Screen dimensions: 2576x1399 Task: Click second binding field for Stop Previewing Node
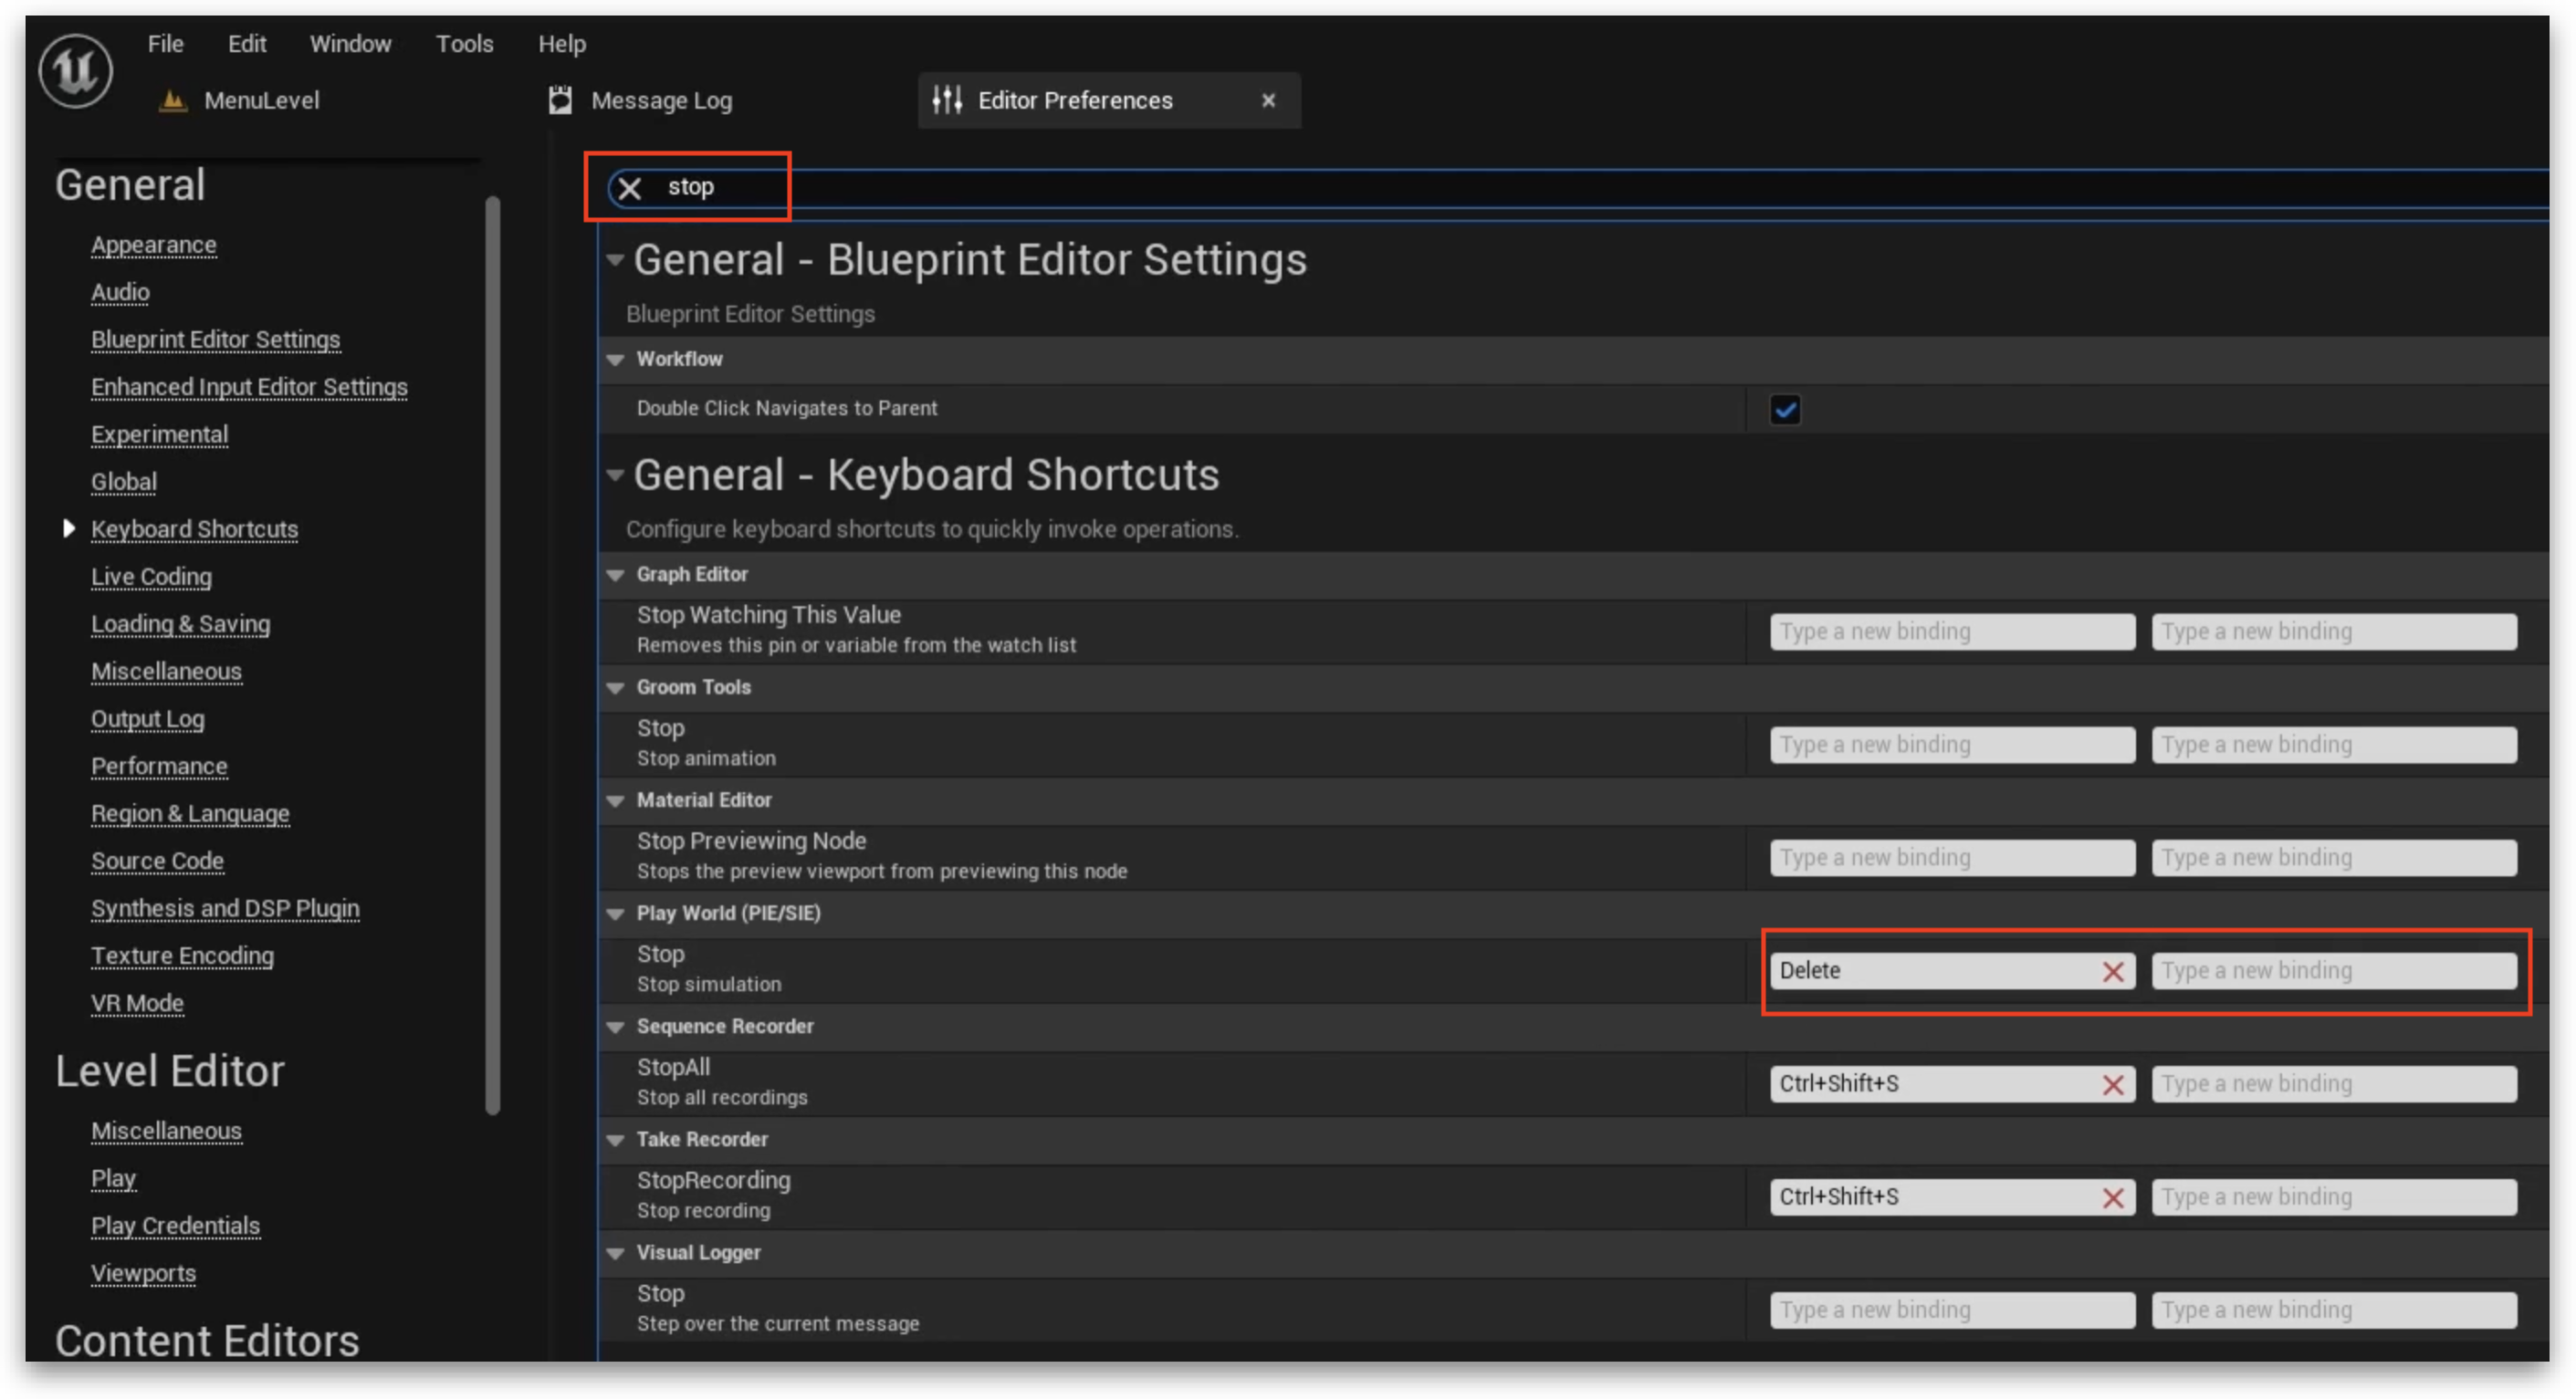coord(2333,858)
